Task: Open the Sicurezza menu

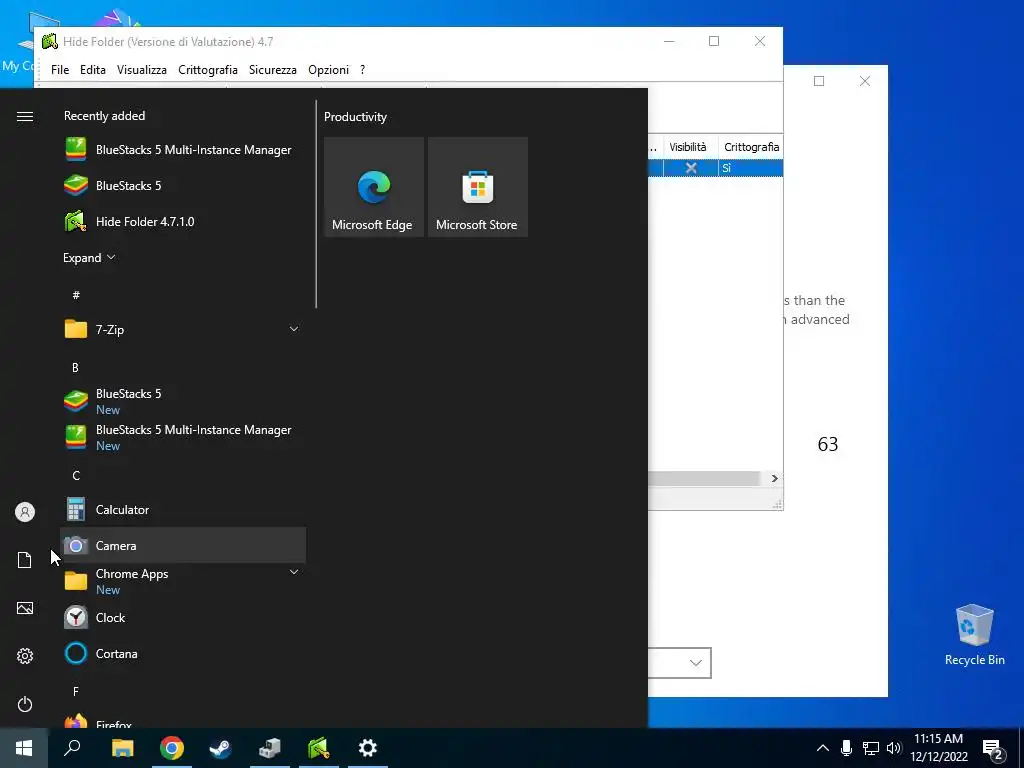Action: pos(272,70)
